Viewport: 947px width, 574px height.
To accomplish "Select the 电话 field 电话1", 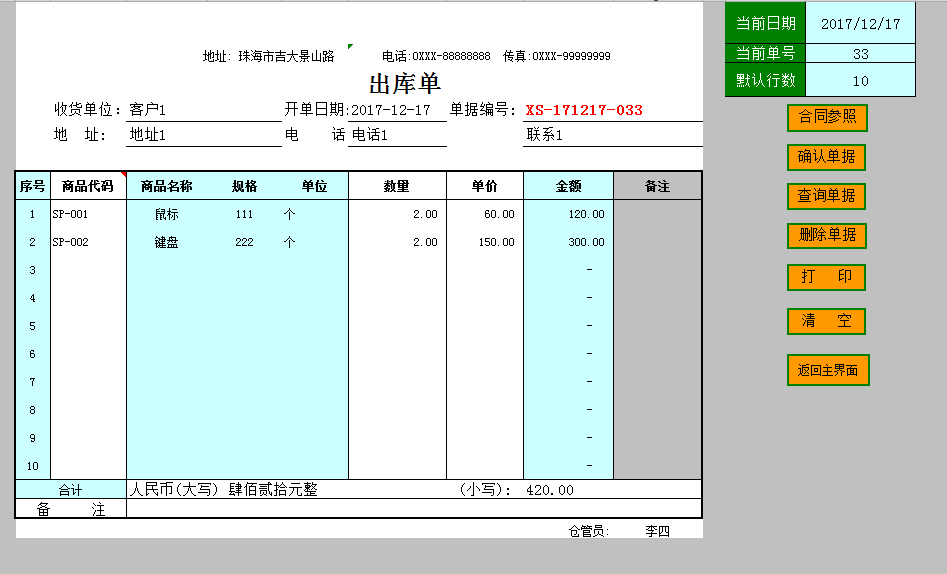I will [x=397, y=135].
